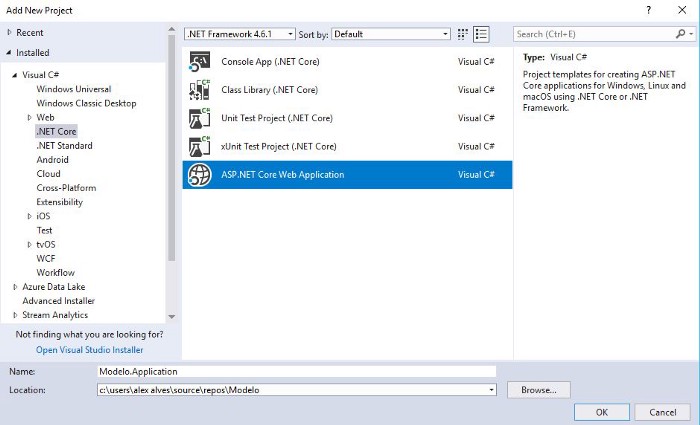Click the category tree scrollbar up arrow
This screenshot has width=700, height=425.
click(x=171, y=29)
